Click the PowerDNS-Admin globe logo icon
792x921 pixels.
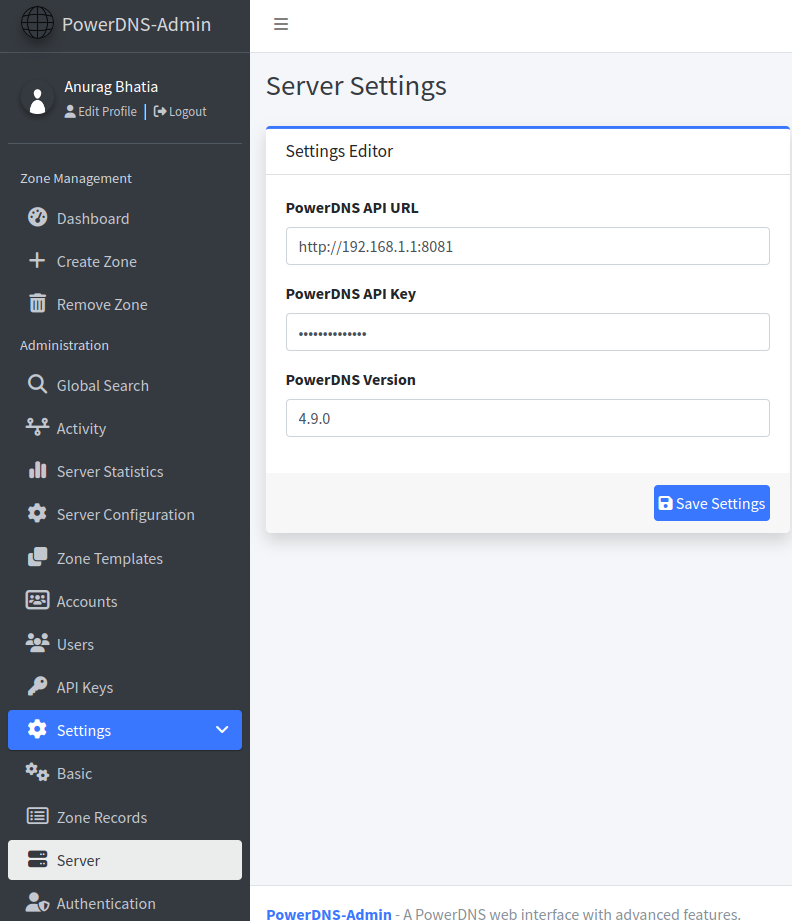(x=37, y=22)
